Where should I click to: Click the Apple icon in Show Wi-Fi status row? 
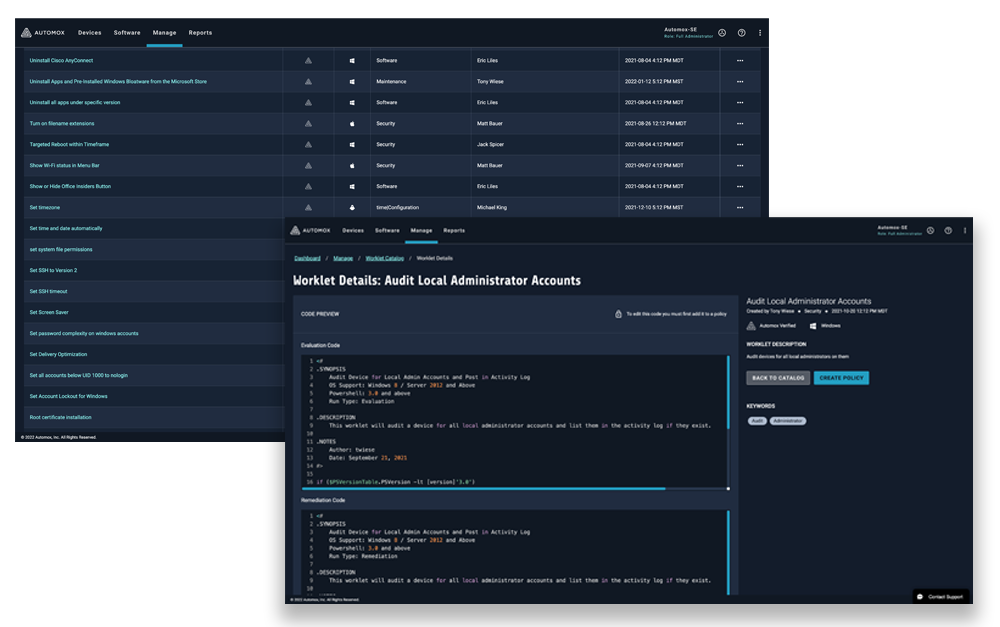[x=352, y=165]
